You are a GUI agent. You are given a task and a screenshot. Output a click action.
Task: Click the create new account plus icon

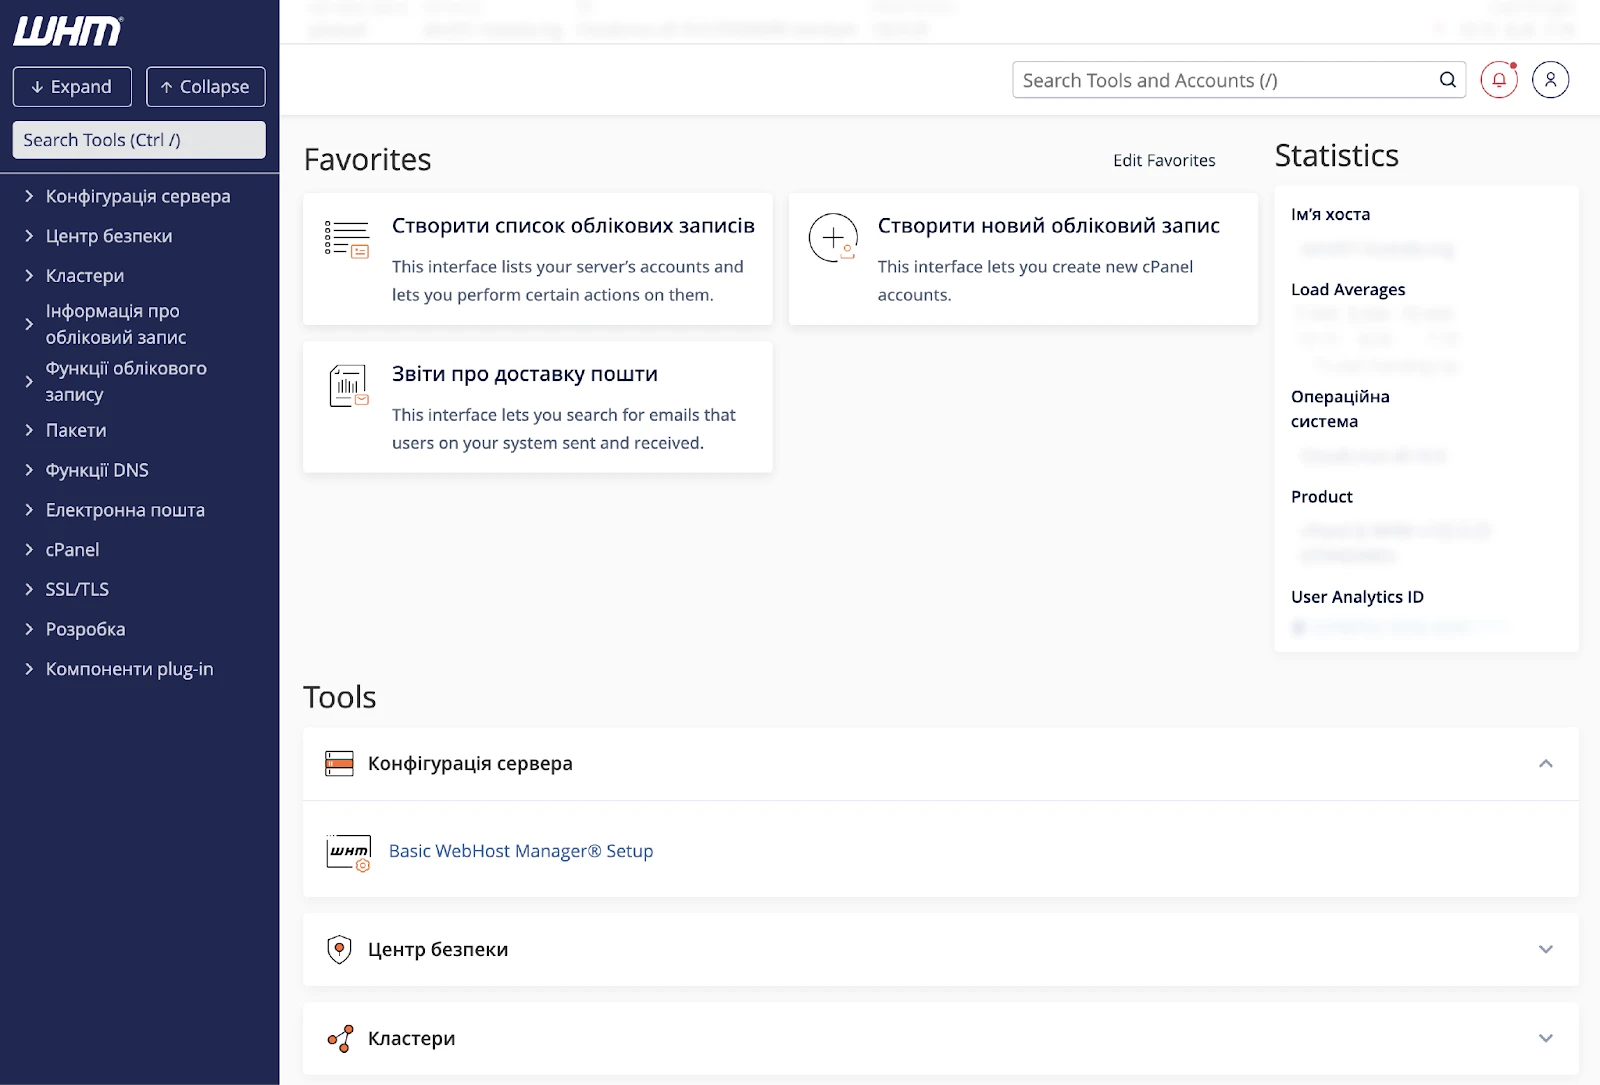tap(833, 238)
